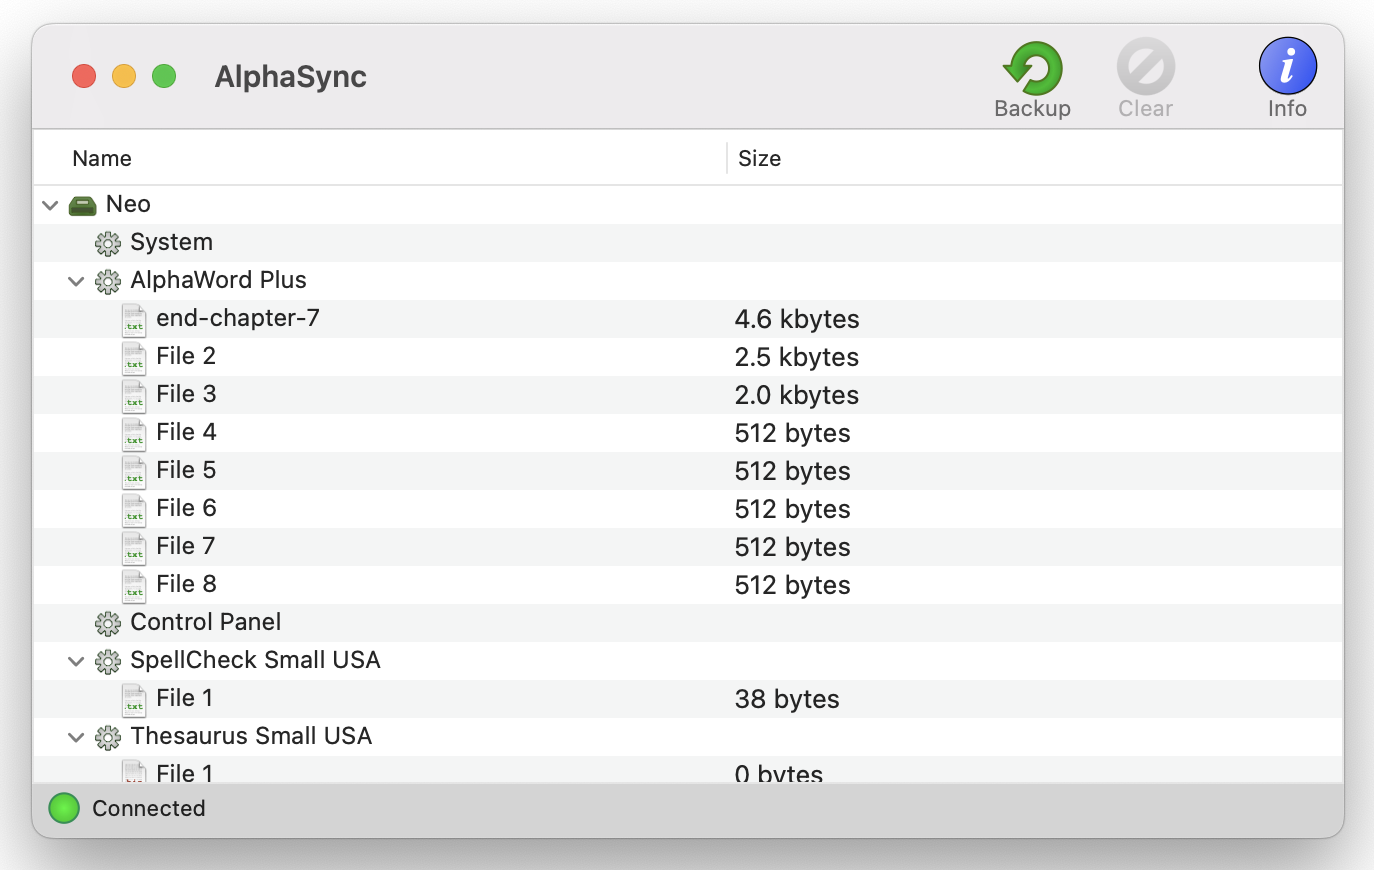The image size is (1374, 870).
Task: Click the AlphaWord Plus gear icon
Action: pyautogui.click(x=108, y=281)
